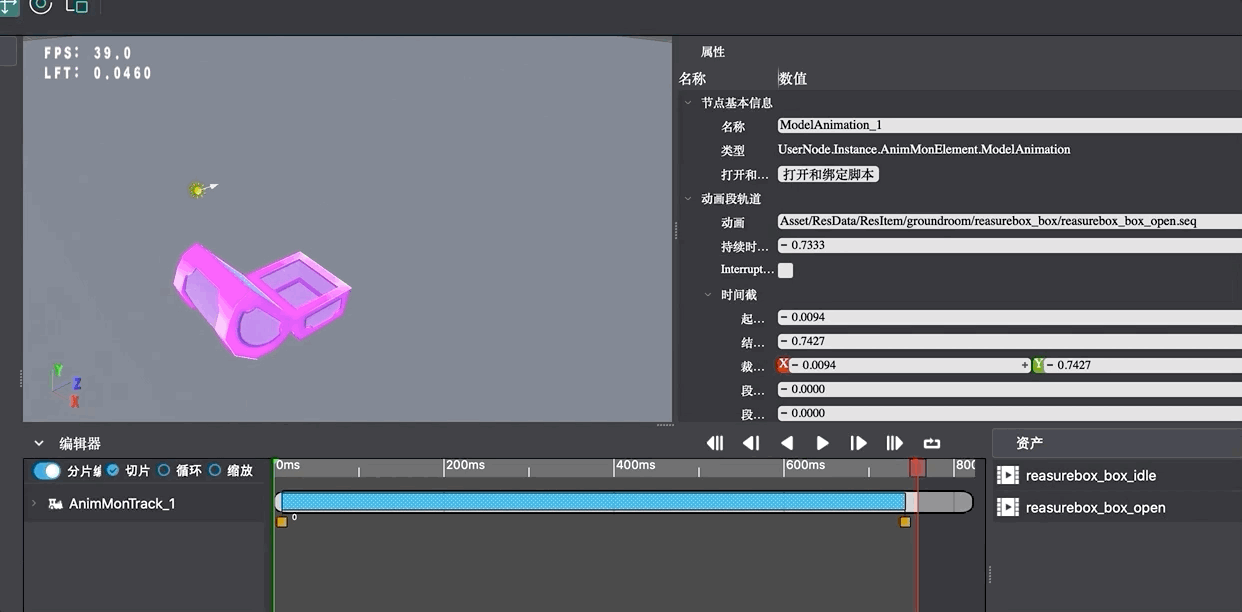Collapse the 时间截 section
This screenshot has height=612, width=1242.
[x=708, y=295]
